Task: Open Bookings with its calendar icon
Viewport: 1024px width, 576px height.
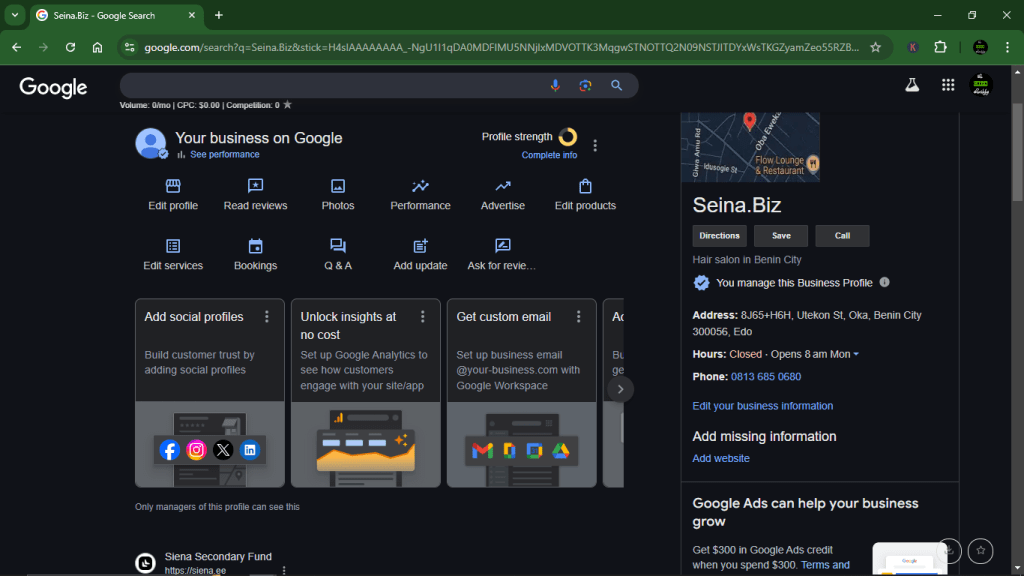Action: pos(255,246)
